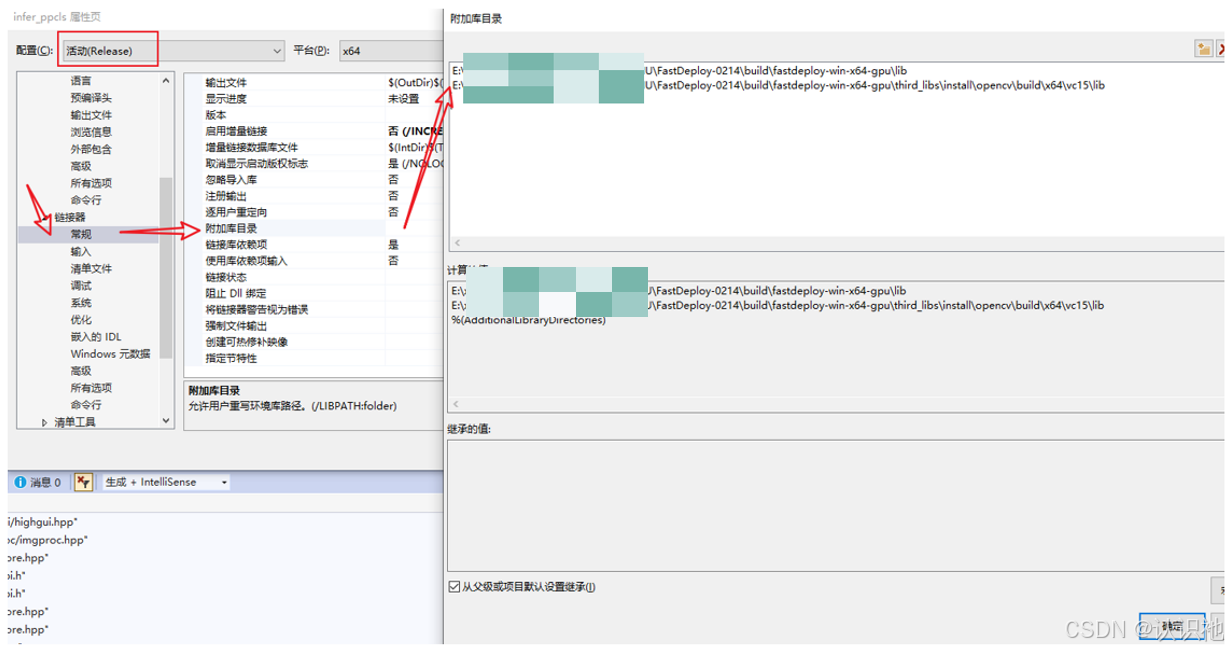The height and width of the screenshot is (649, 1228).
Task: Select 系统 in the property tree
Action: [x=81, y=302]
